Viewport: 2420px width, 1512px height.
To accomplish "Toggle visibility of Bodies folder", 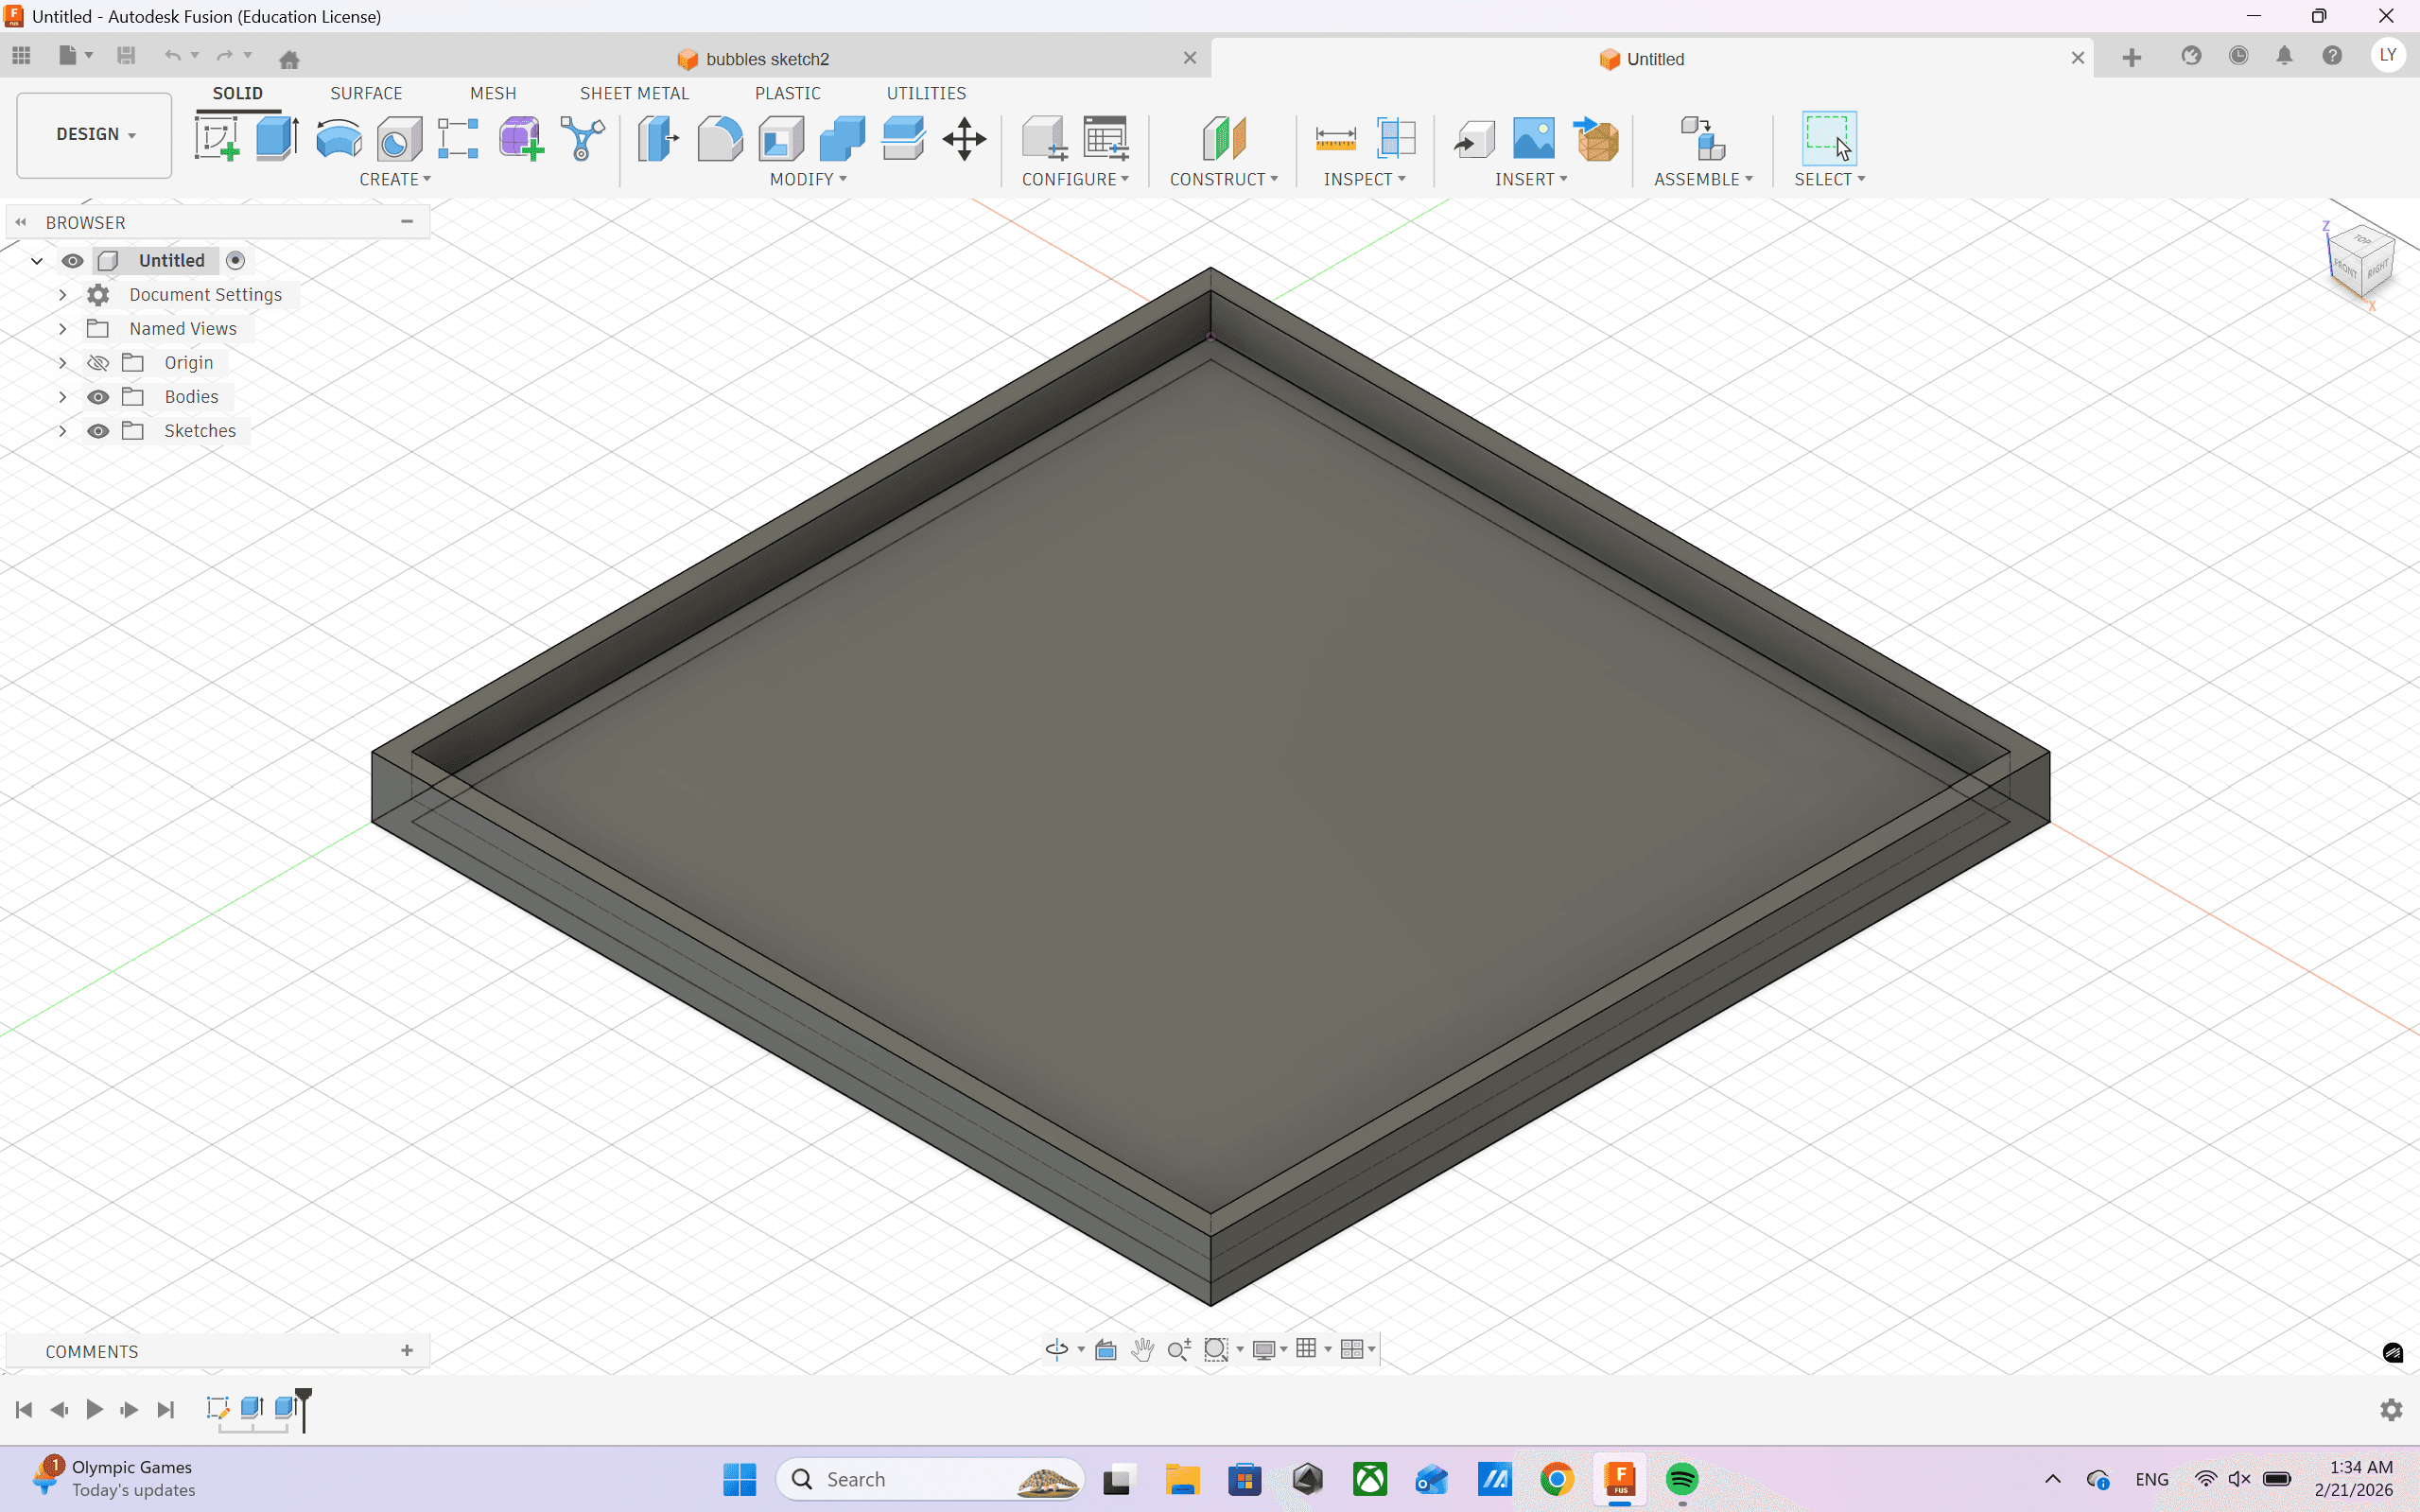I will pos(98,397).
